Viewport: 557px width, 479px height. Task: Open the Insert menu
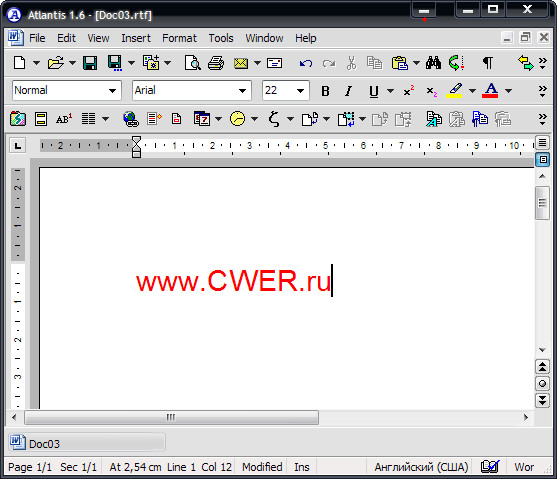pos(136,38)
